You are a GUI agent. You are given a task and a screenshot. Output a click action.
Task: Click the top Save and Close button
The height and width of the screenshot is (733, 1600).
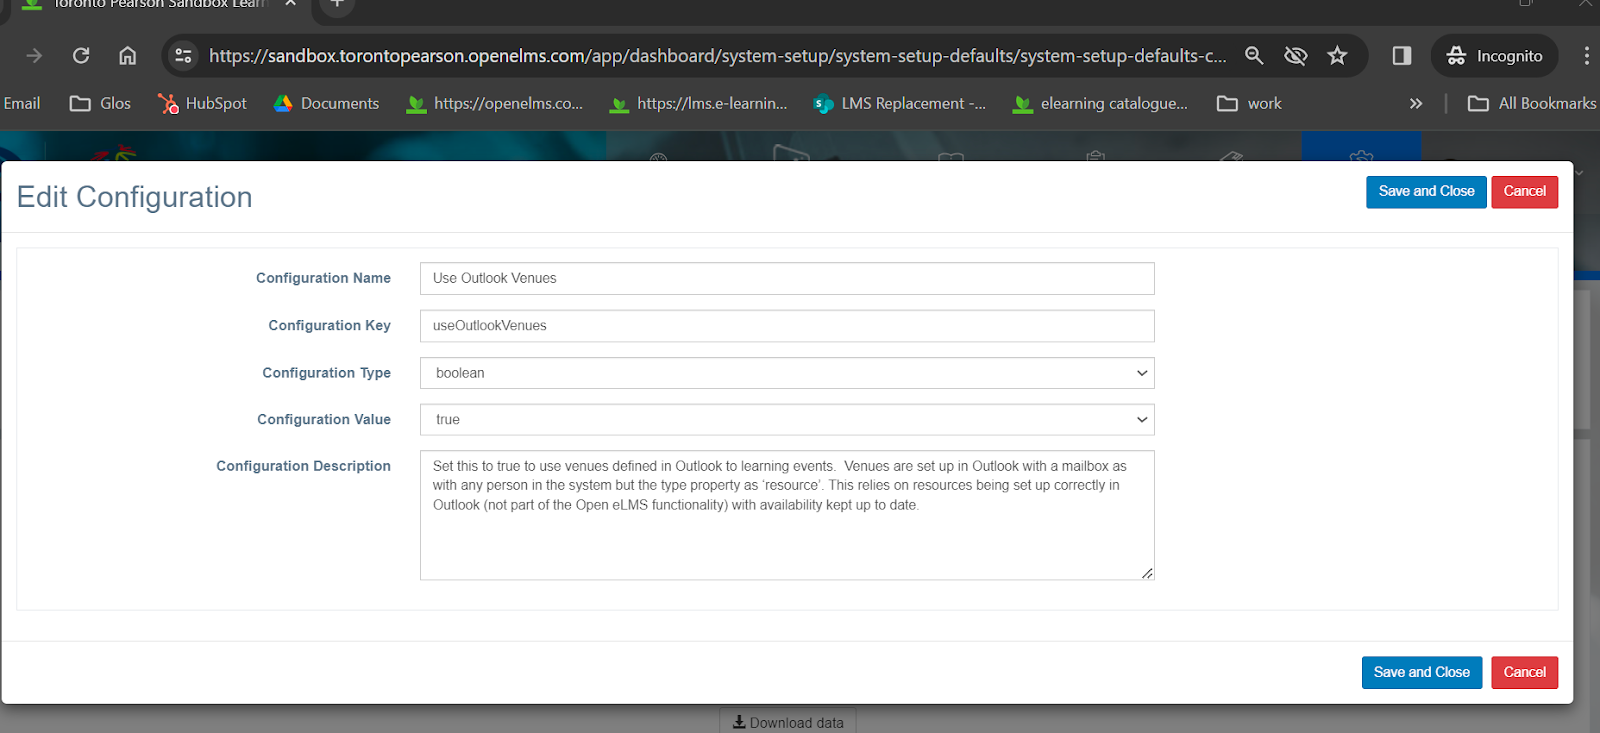click(x=1426, y=192)
